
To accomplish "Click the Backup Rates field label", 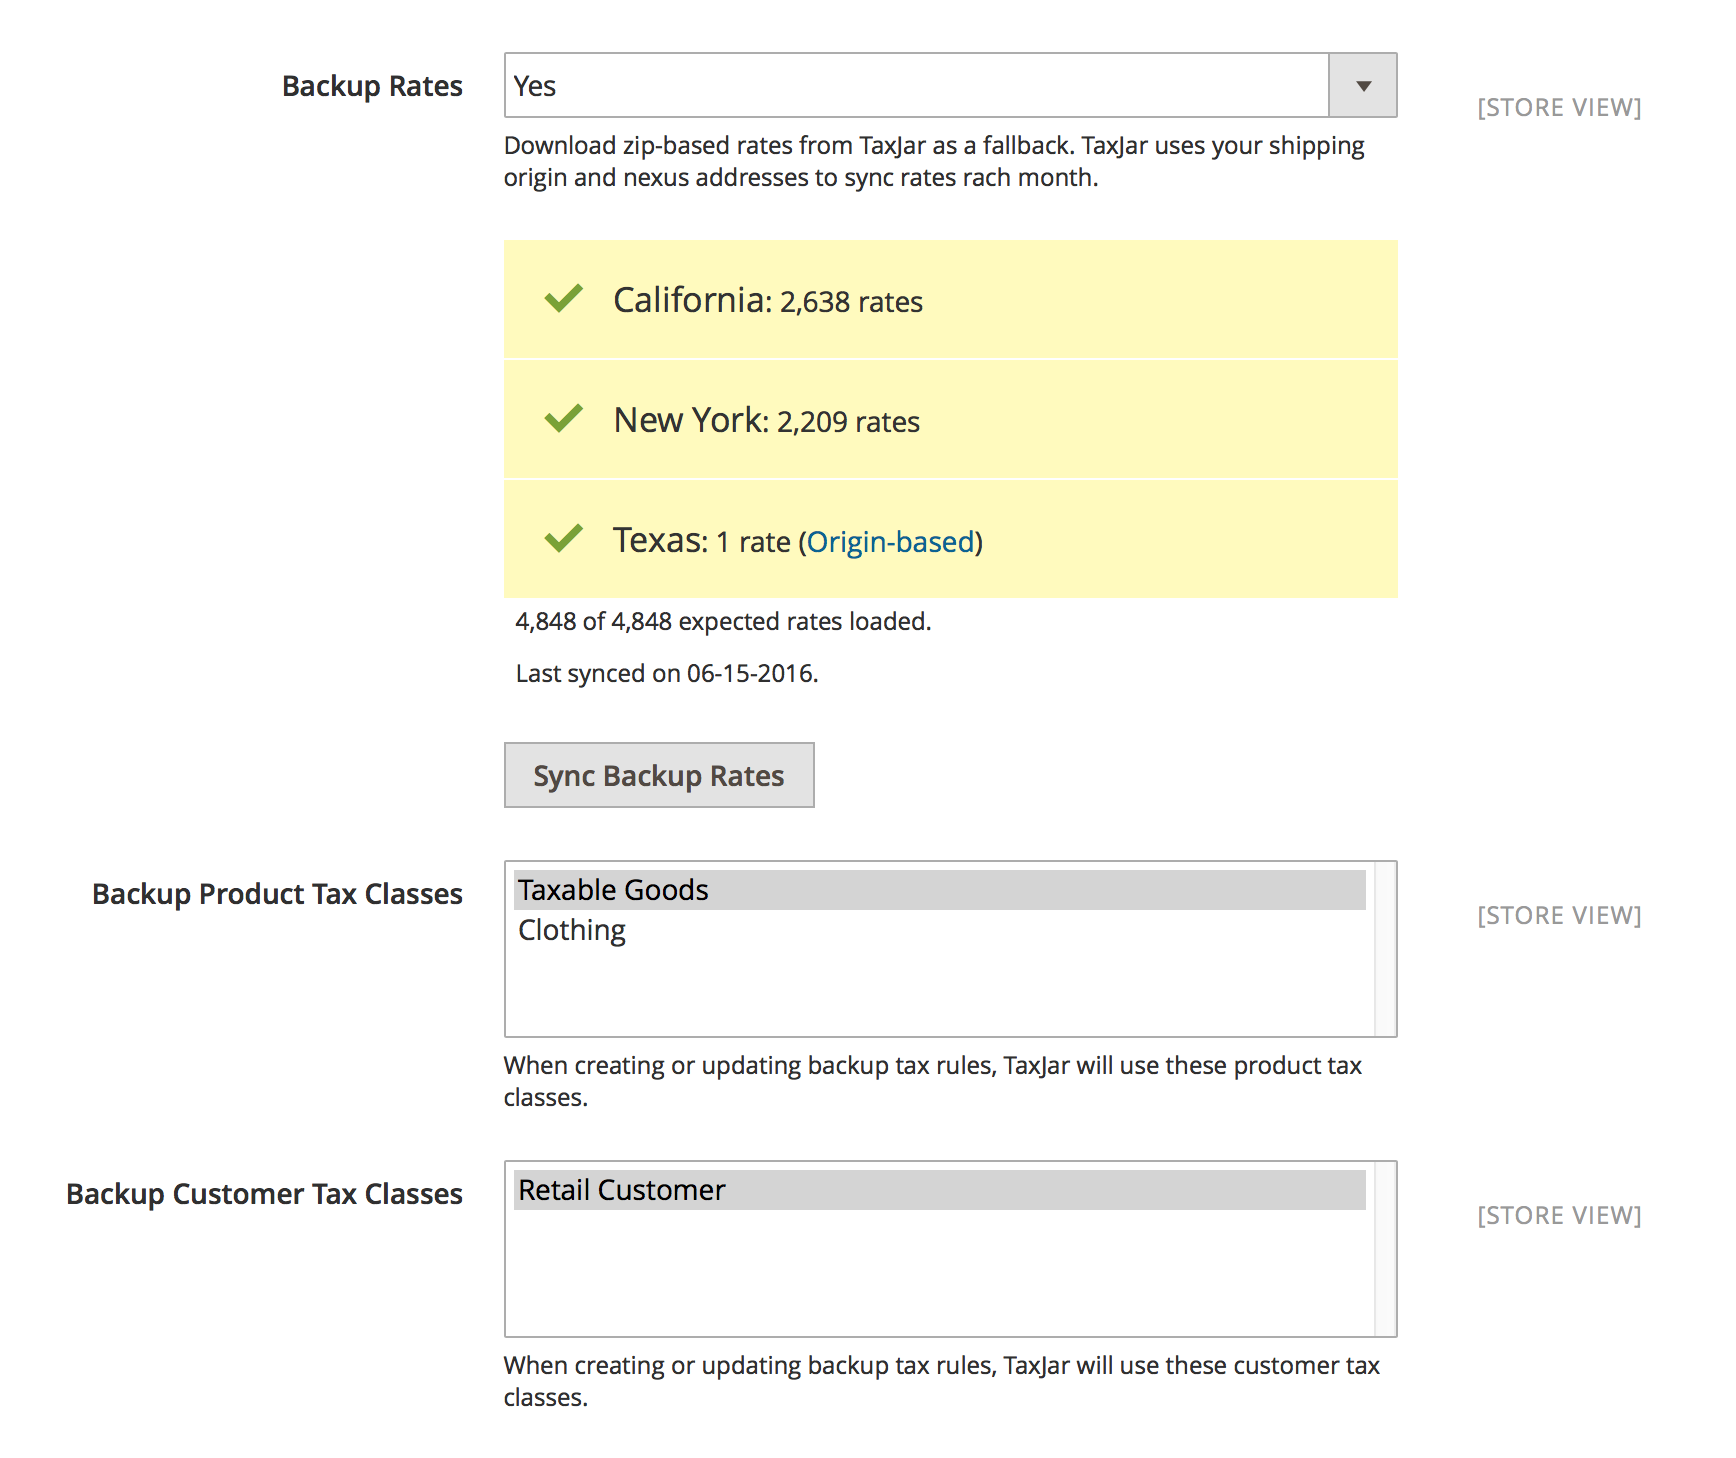I will (372, 86).
